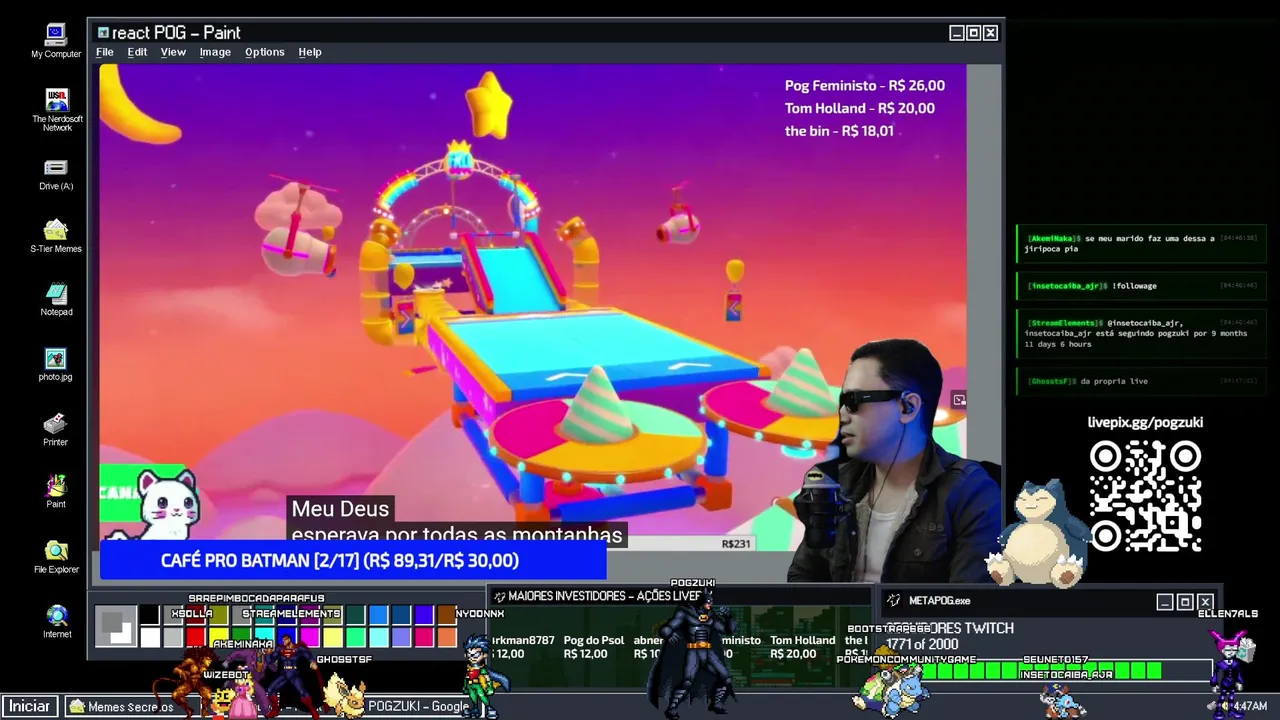Click "Tom Holland R$ 20,00" ticker entry

[x=802, y=647]
